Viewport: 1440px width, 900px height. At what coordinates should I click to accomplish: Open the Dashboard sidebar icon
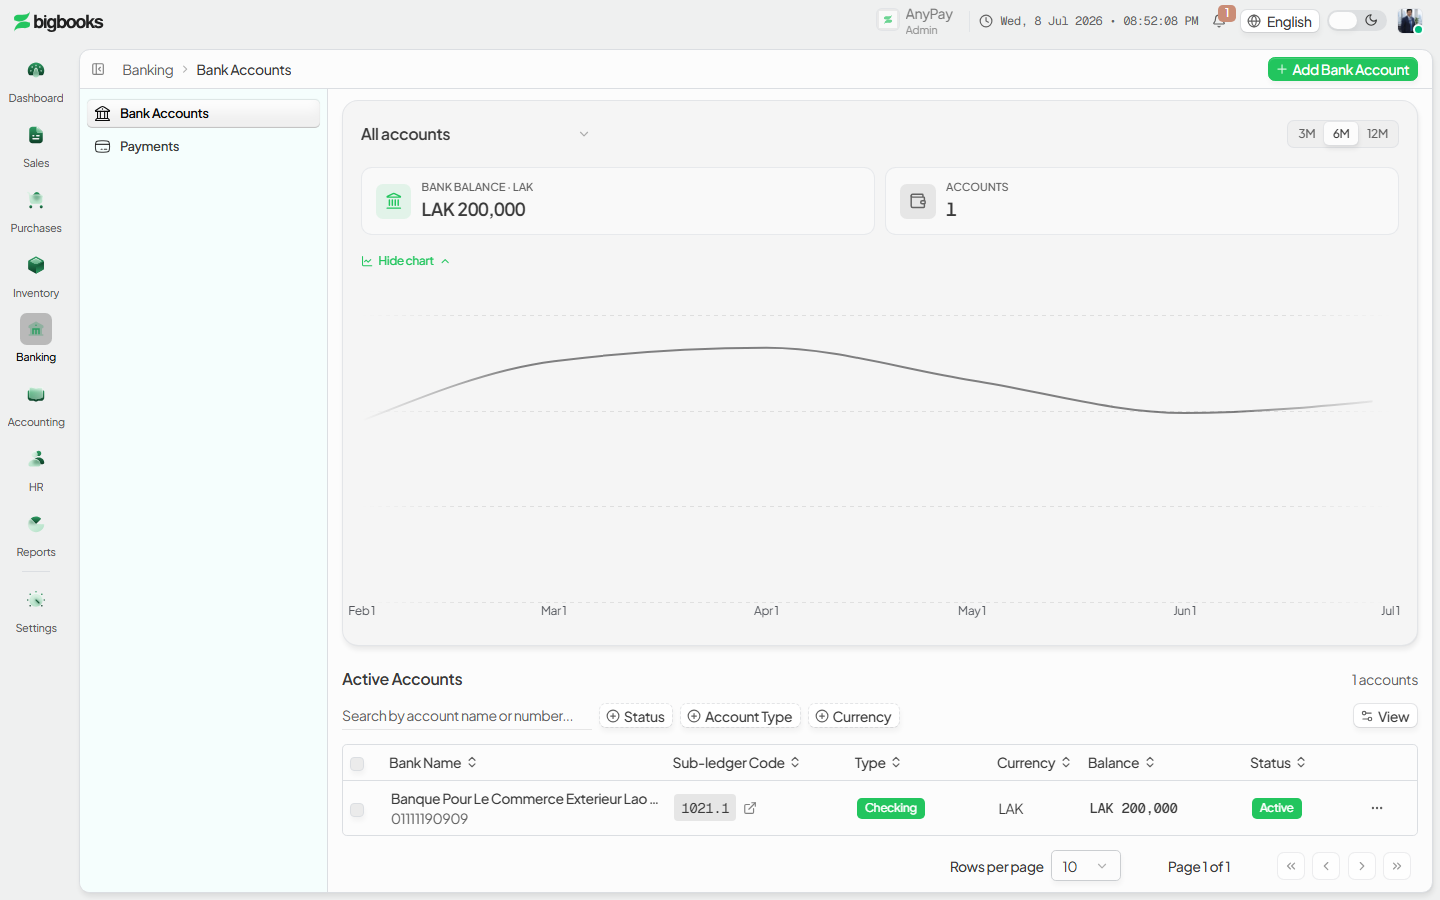[x=36, y=70]
